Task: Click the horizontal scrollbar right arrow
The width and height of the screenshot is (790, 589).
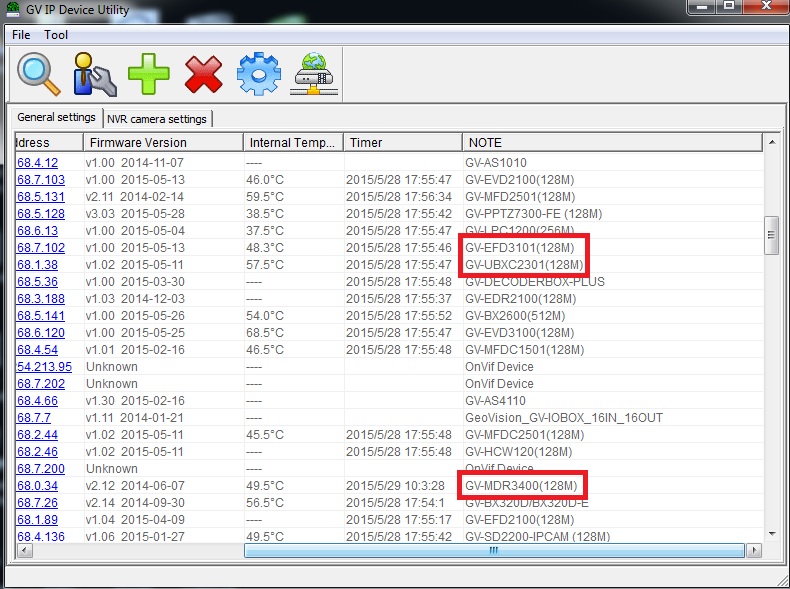Action: (x=753, y=551)
